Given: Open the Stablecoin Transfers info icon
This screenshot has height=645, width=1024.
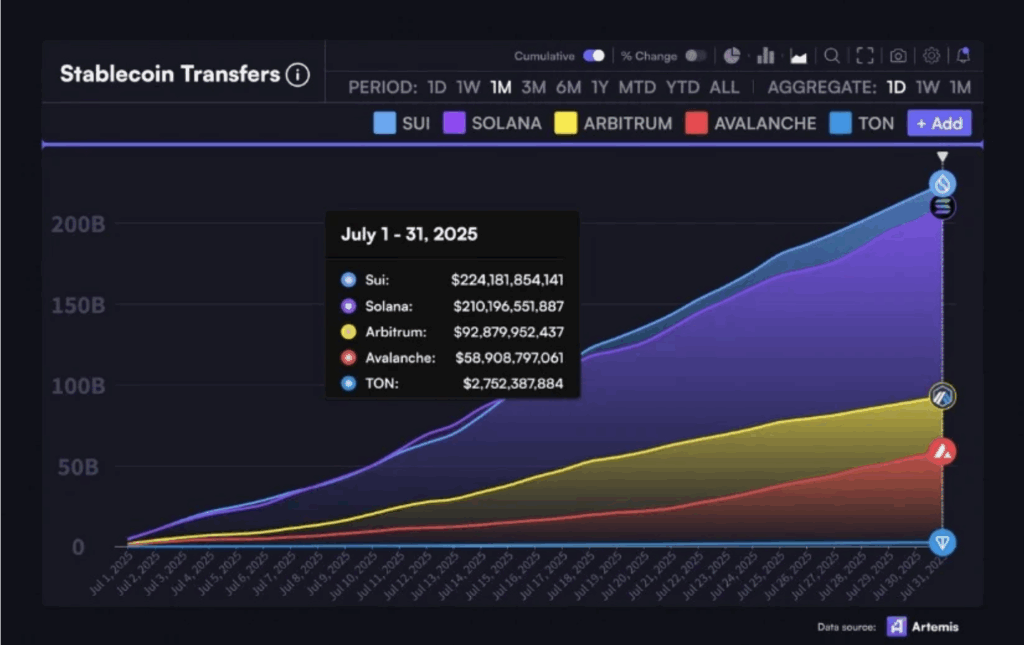Looking at the screenshot, I should pyautogui.click(x=298, y=74).
